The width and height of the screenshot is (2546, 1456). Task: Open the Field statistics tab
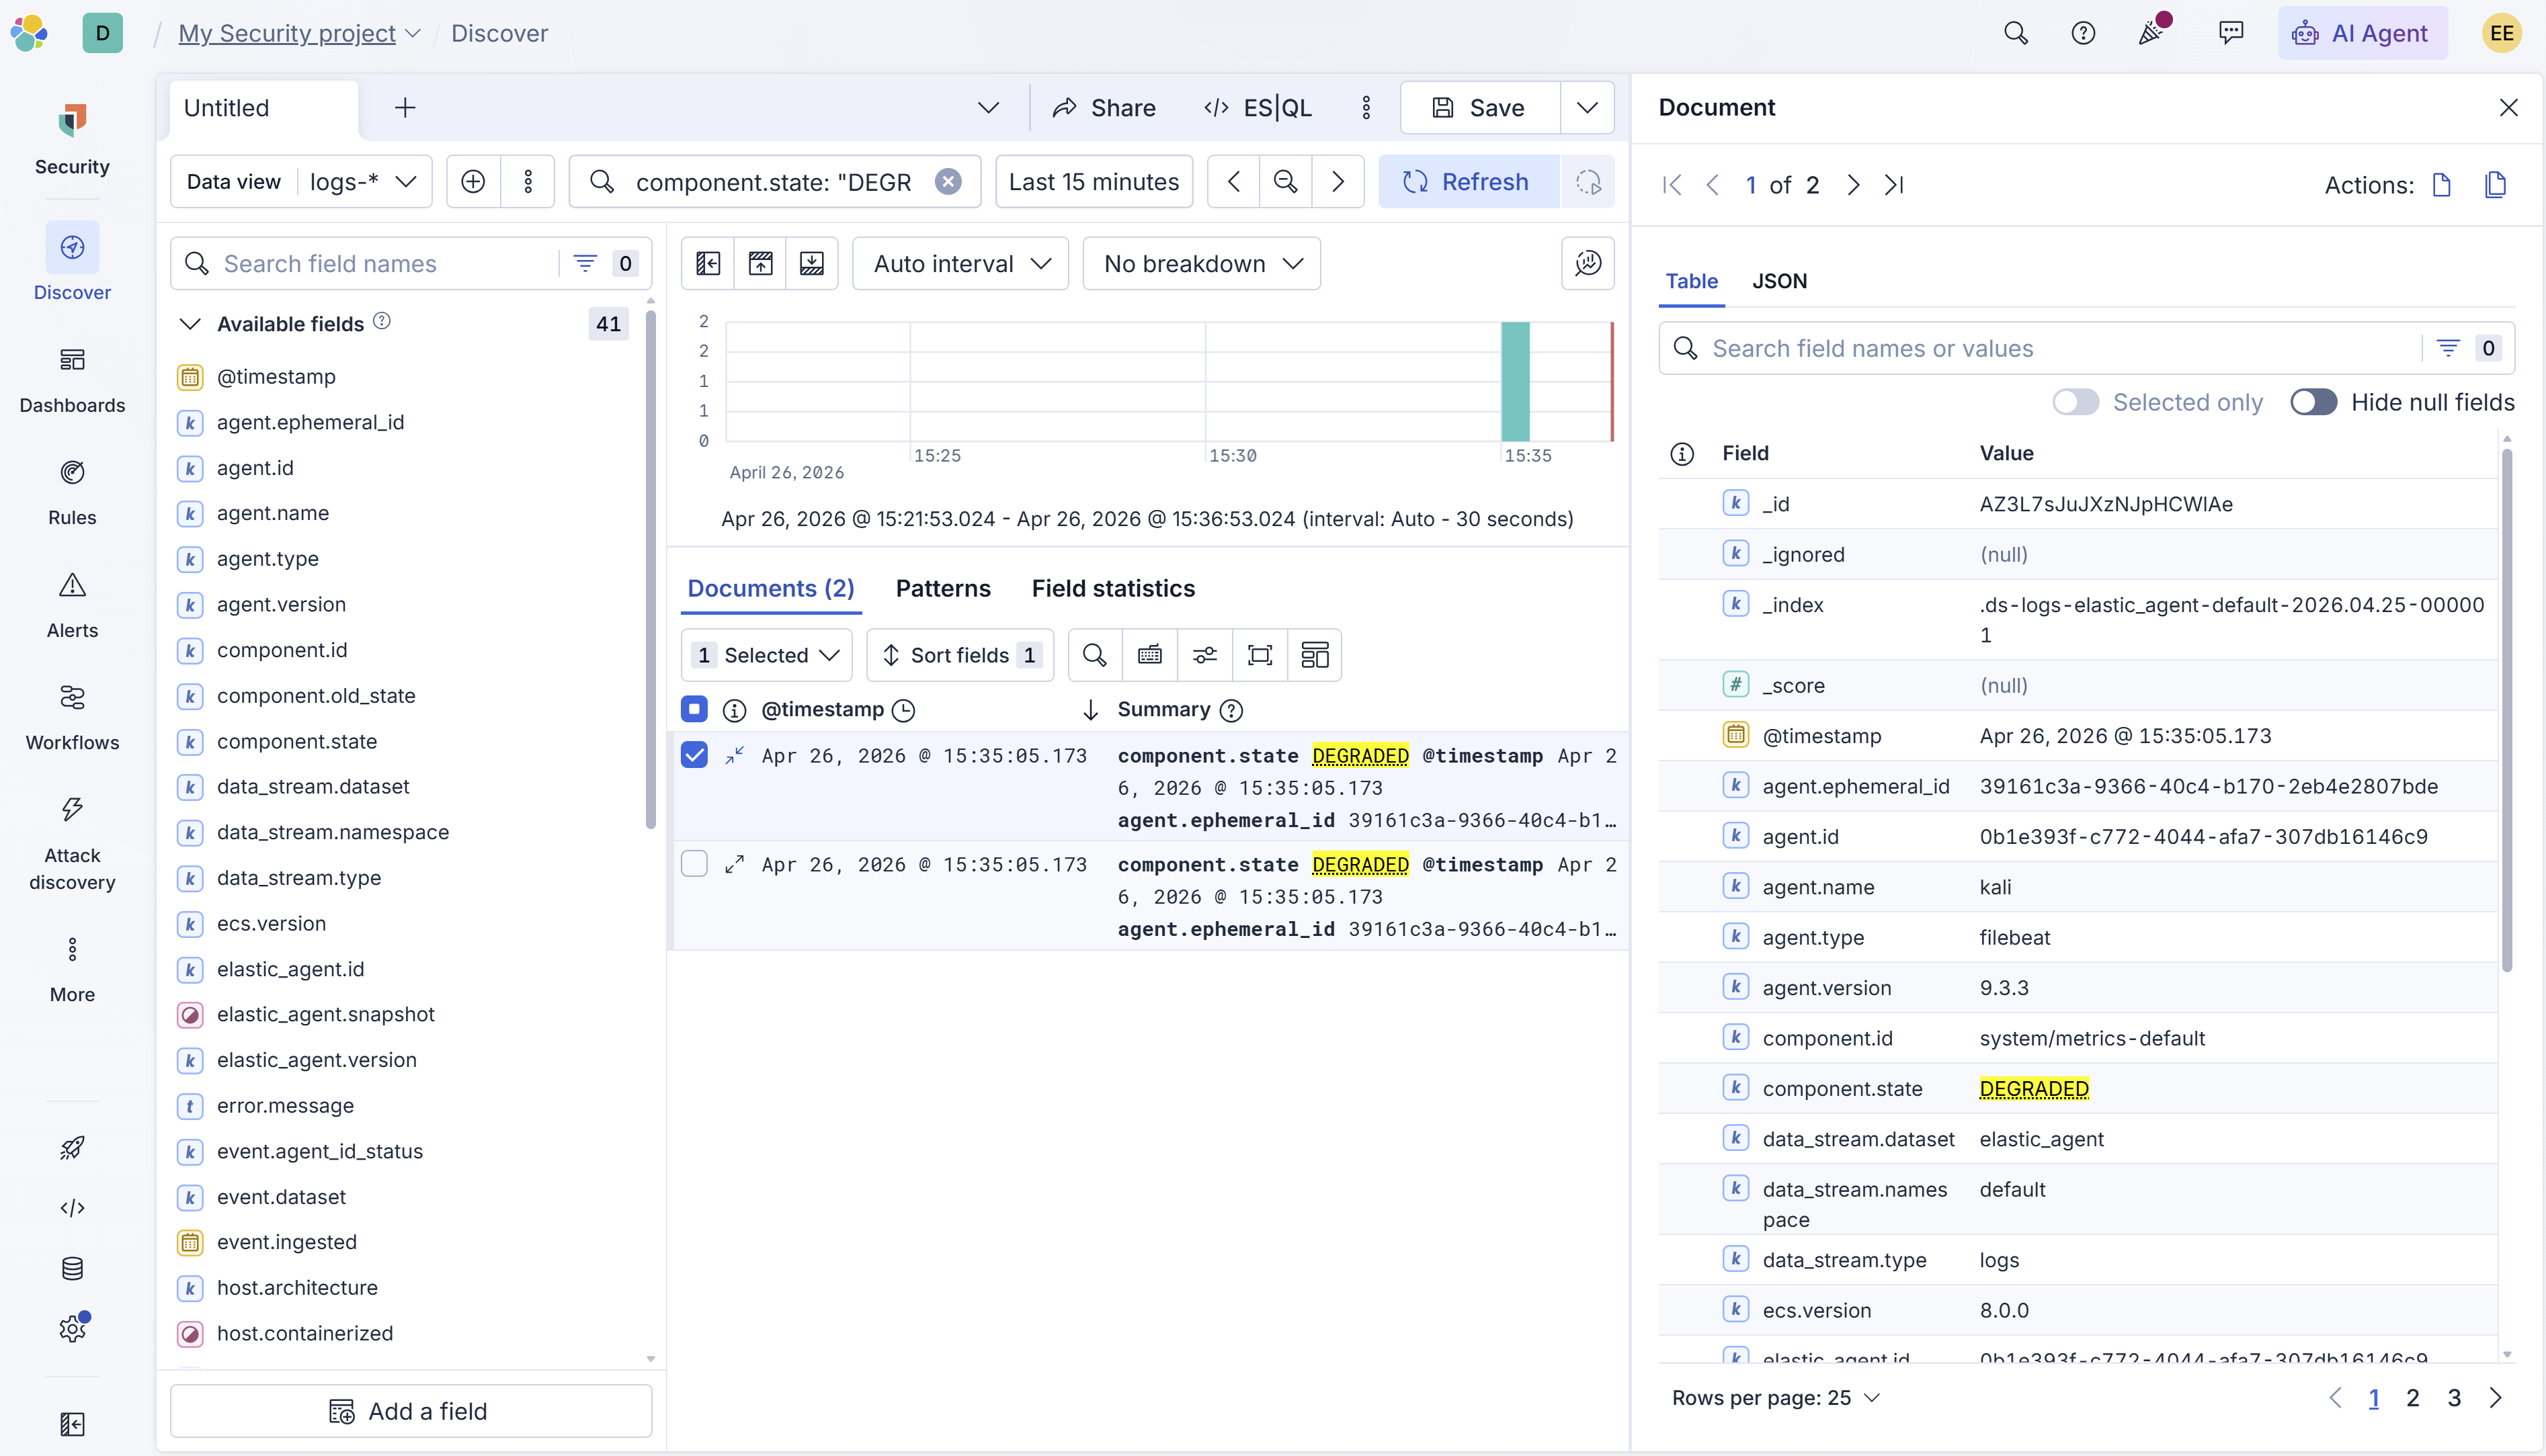[1113, 588]
